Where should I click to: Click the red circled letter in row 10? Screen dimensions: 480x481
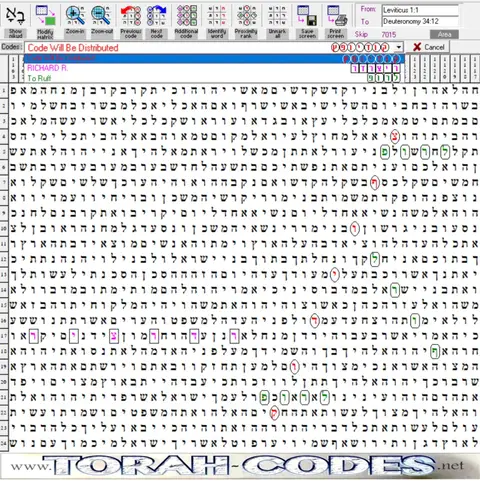point(355,228)
